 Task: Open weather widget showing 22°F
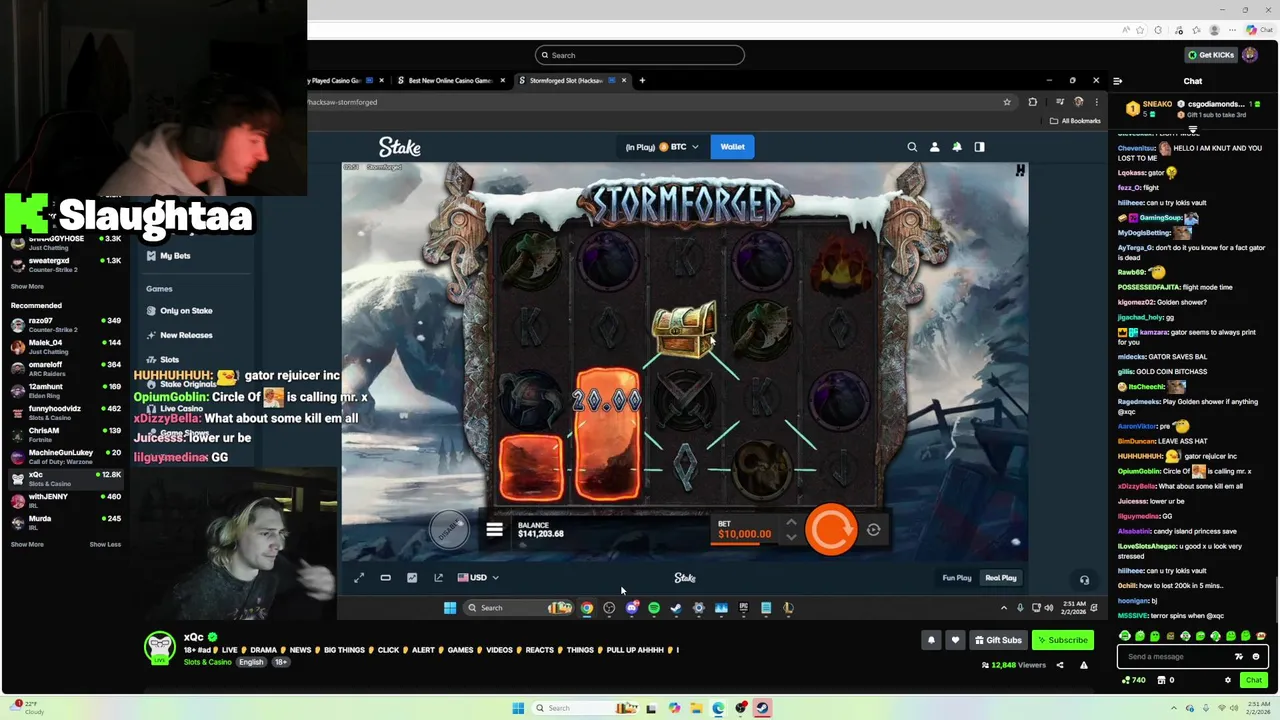coord(25,708)
